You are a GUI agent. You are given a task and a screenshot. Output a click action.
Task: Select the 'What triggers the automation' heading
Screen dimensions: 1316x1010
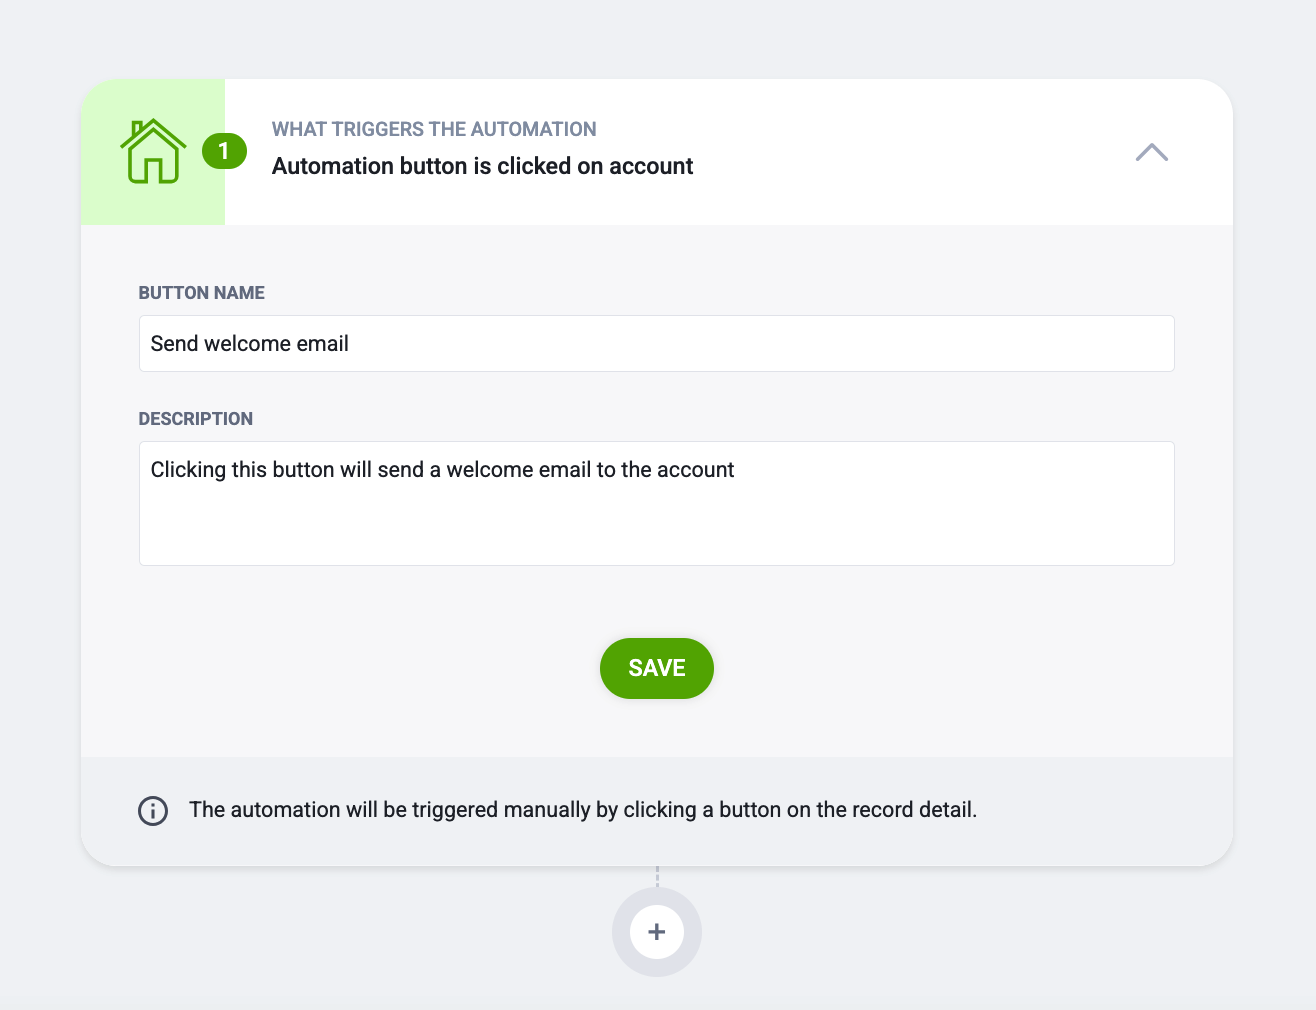[434, 129]
